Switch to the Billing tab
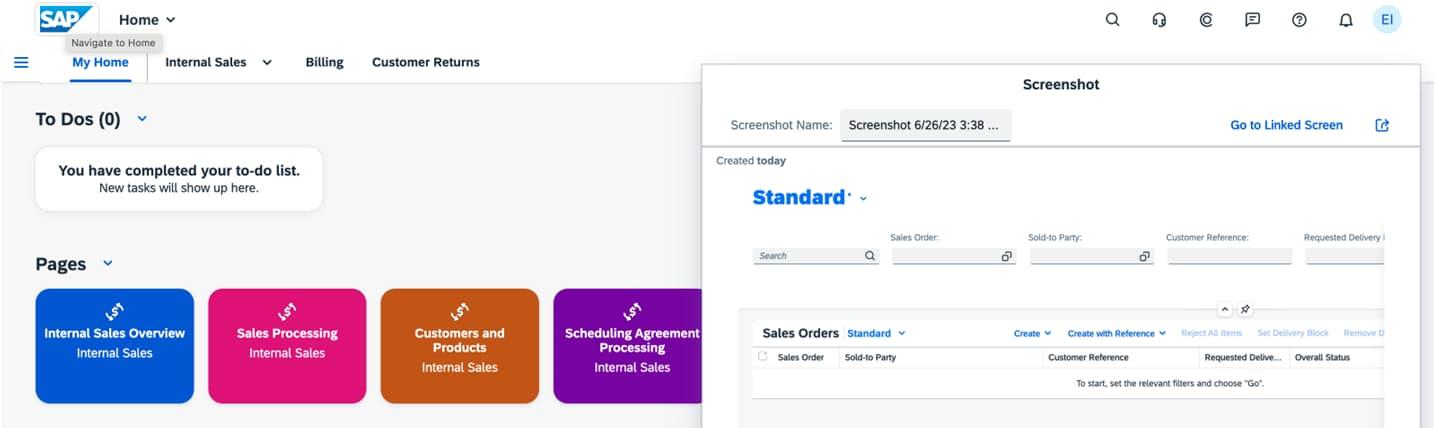 click(x=324, y=62)
